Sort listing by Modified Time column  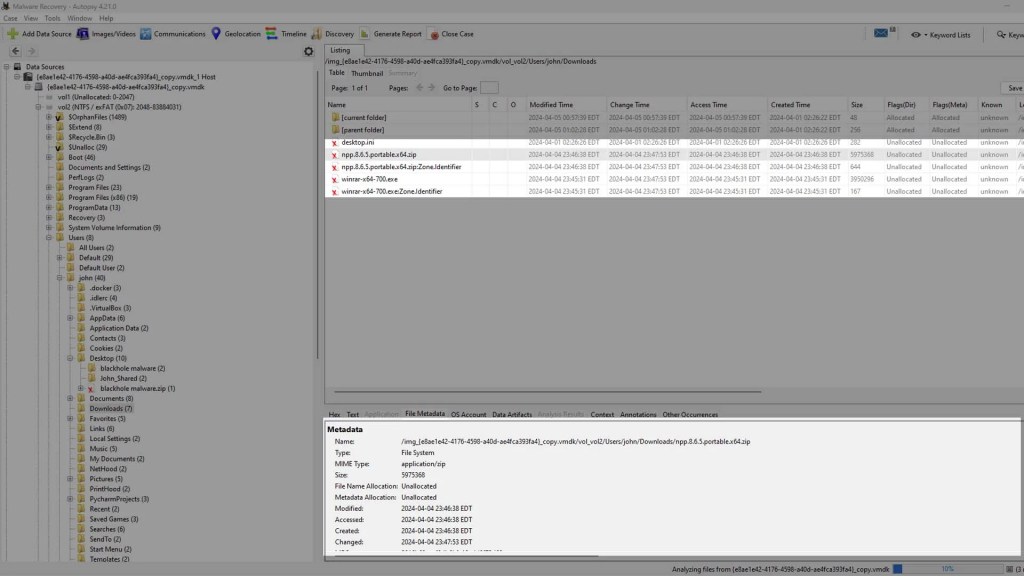tap(565, 104)
